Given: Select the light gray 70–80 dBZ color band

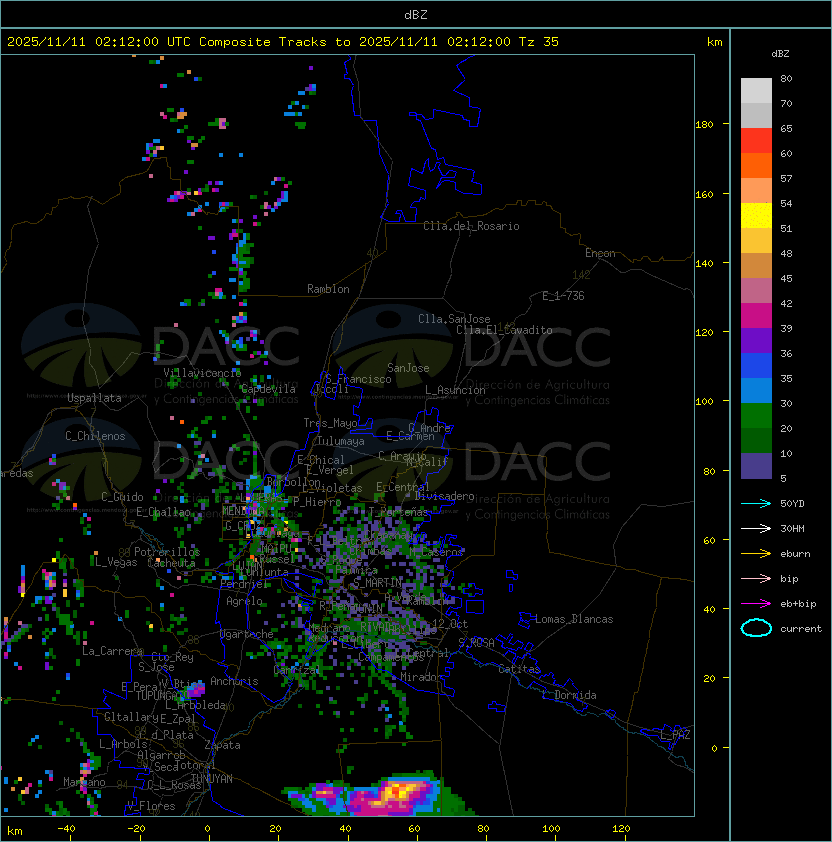Looking at the screenshot, I should click(x=756, y=91).
